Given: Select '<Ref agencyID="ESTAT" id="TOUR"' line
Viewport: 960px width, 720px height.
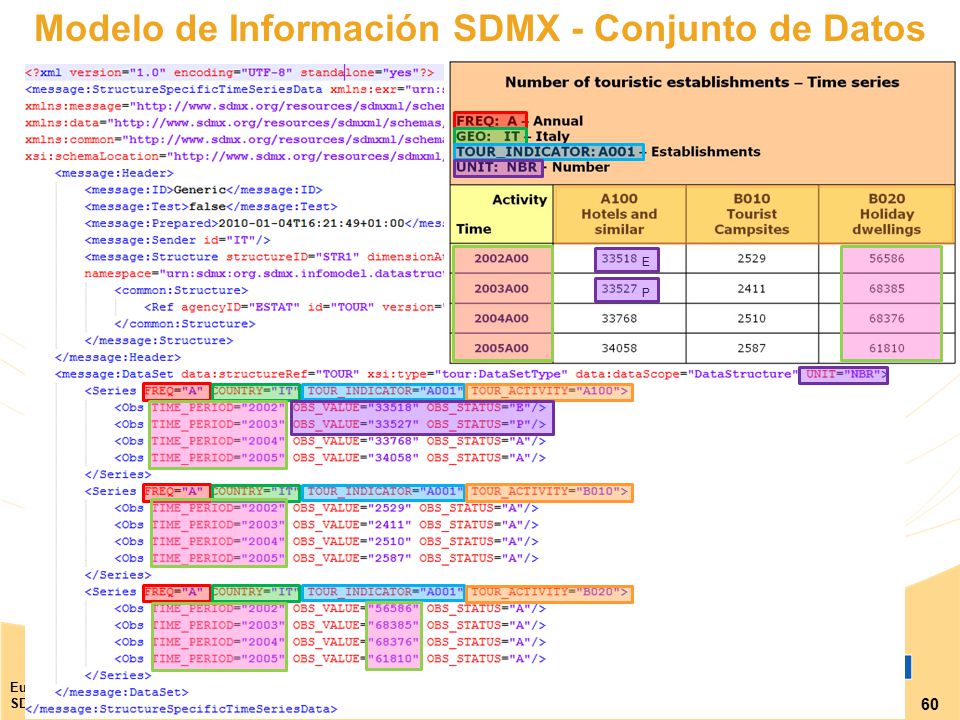Looking at the screenshot, I should pos(294,307).
